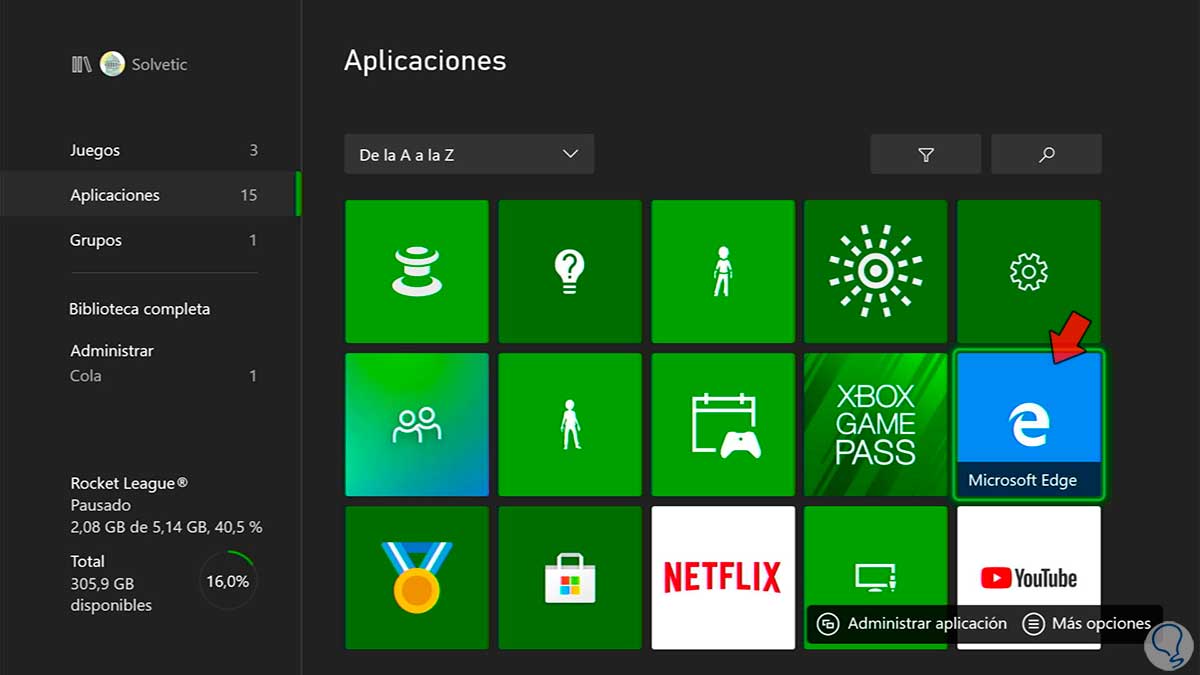Click the library books icon beside Solvetic
The height and width of the screenshot is (675, 1200).
point(81,64)
